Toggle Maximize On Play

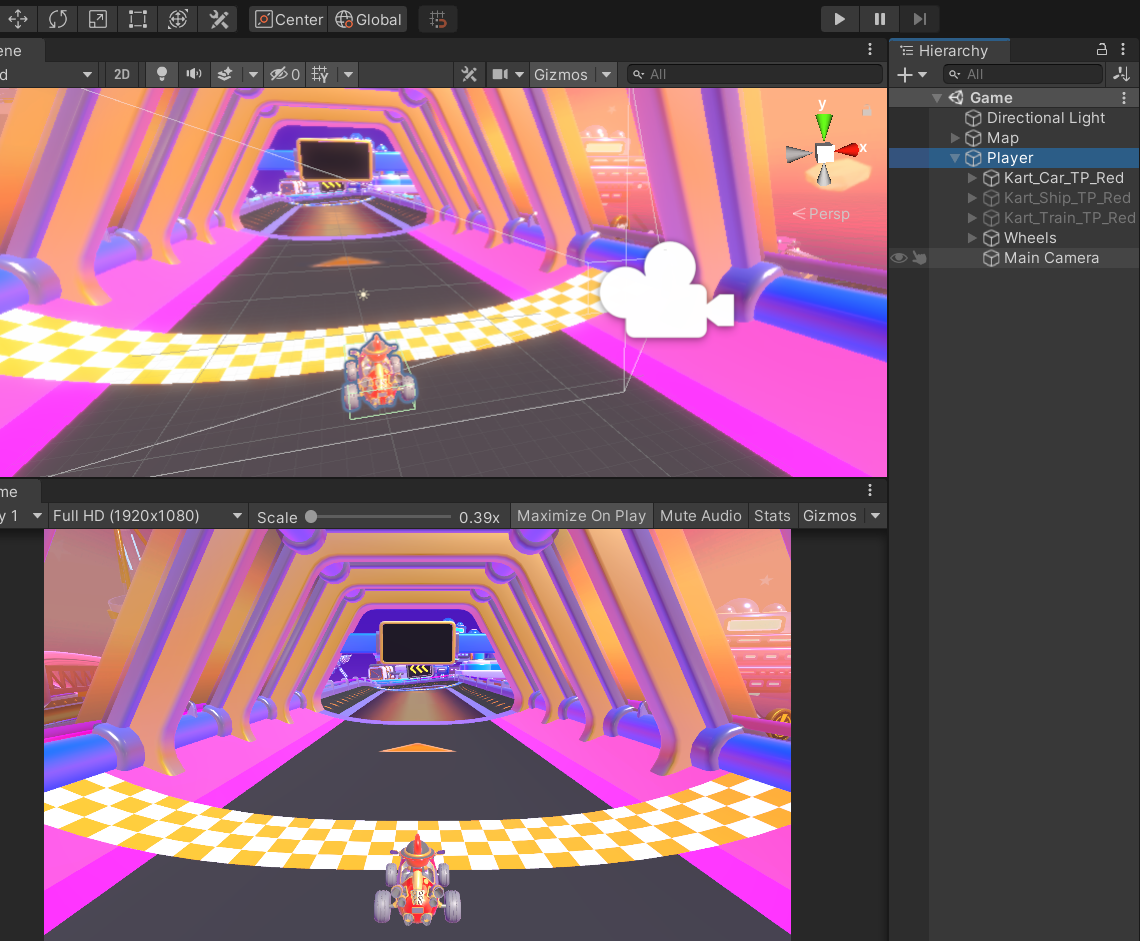pos(581,516)
